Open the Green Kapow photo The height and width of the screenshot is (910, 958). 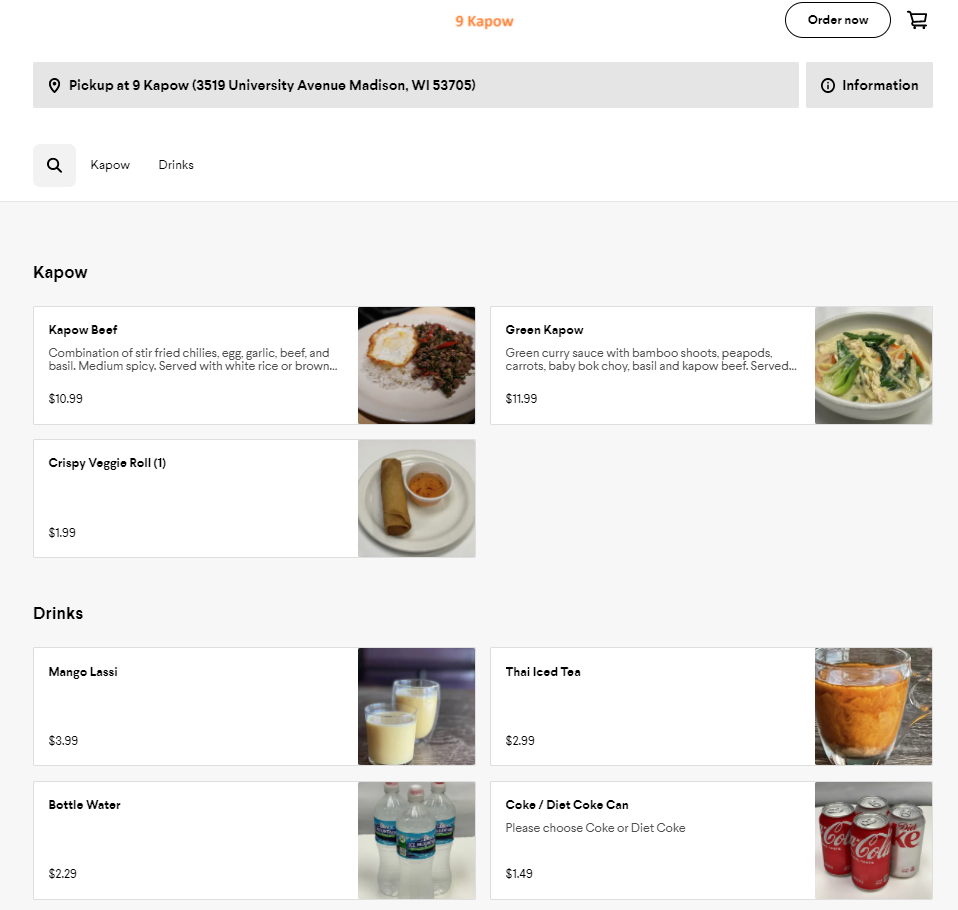(x=873, y=365)
